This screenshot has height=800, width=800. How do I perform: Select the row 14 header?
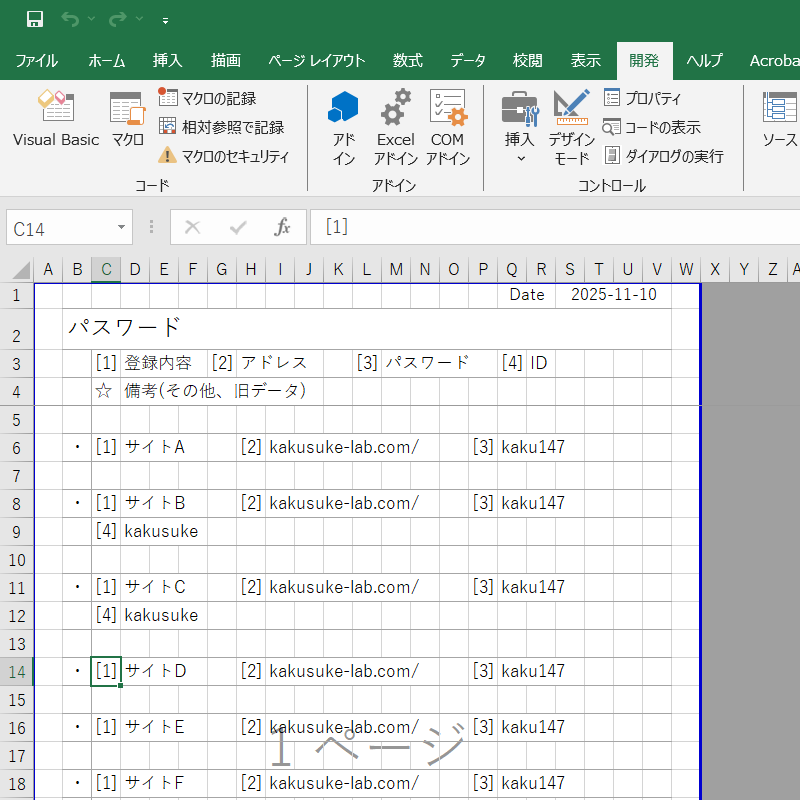[x=16, y=671]
